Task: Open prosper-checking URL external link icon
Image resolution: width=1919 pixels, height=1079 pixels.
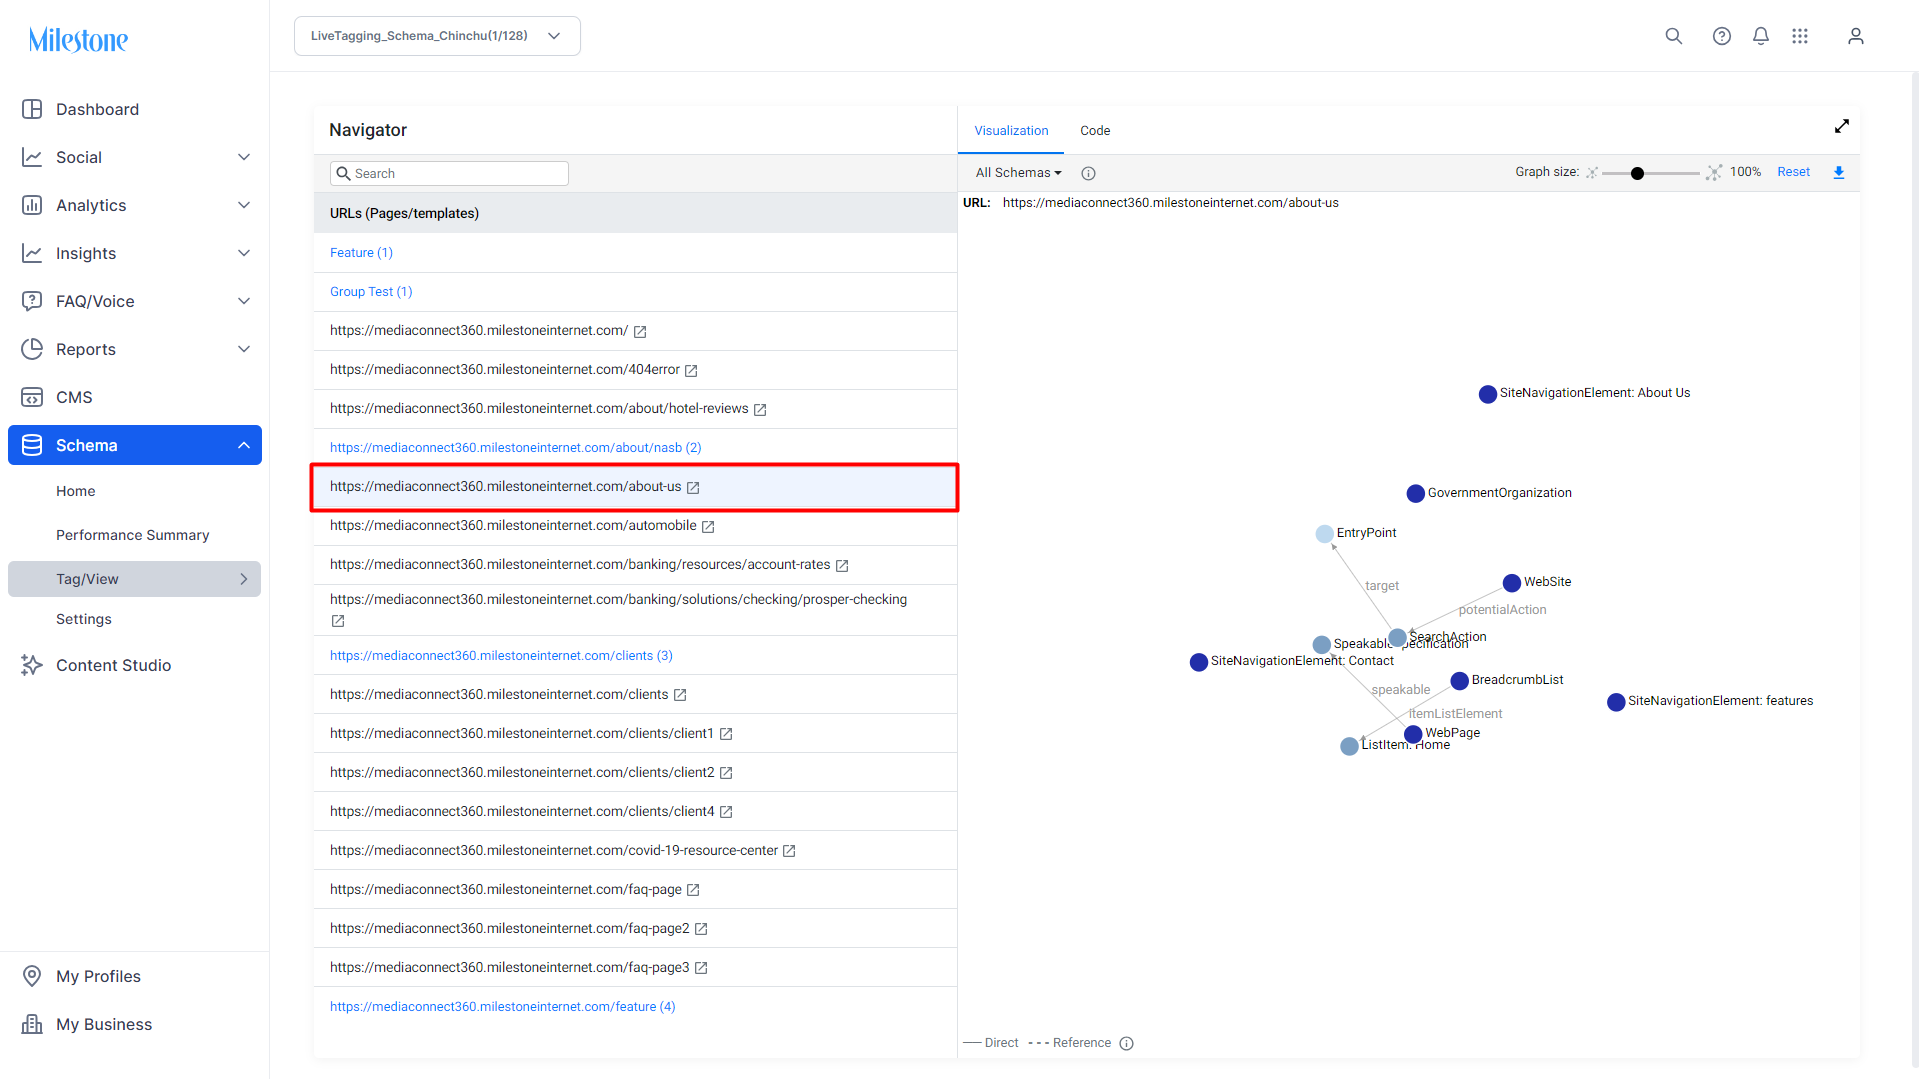Action: (x=338, y=621)
